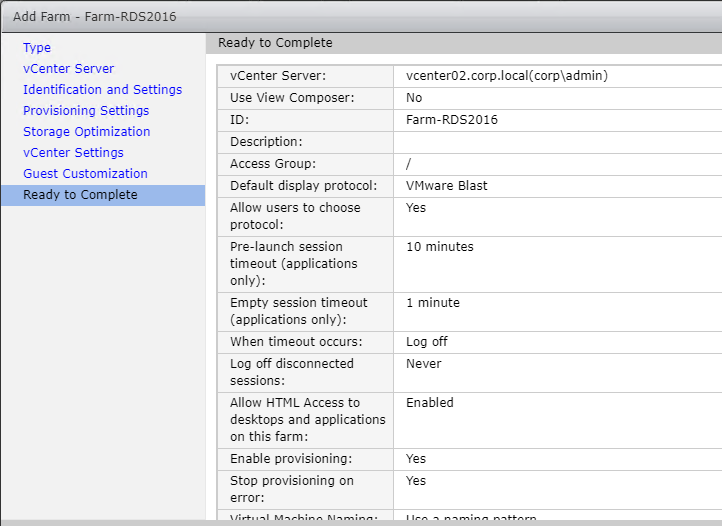Image resolution: width=722 pixels, height=526 pixels.
Task: Select the Ready to Complete sidebar step
Action: point(103,195)
